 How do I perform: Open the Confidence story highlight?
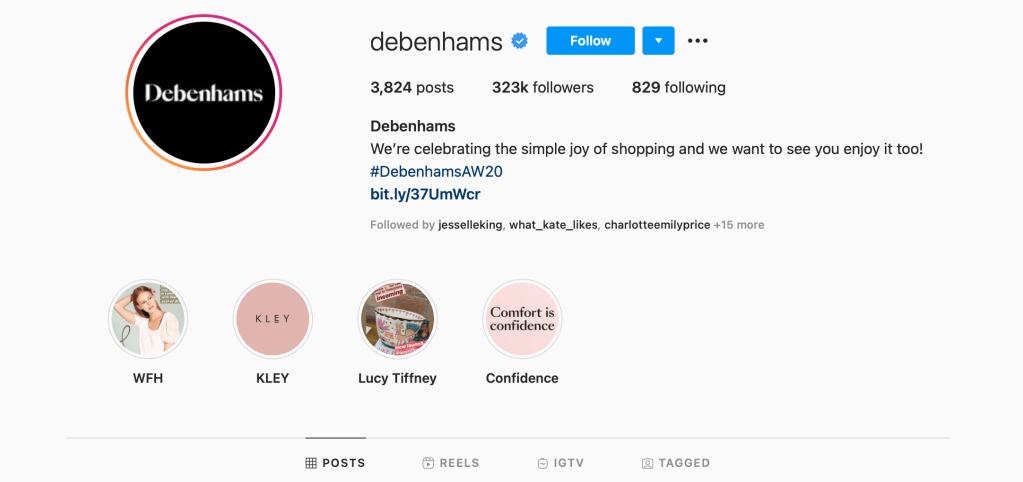click(x=522, y=319)
